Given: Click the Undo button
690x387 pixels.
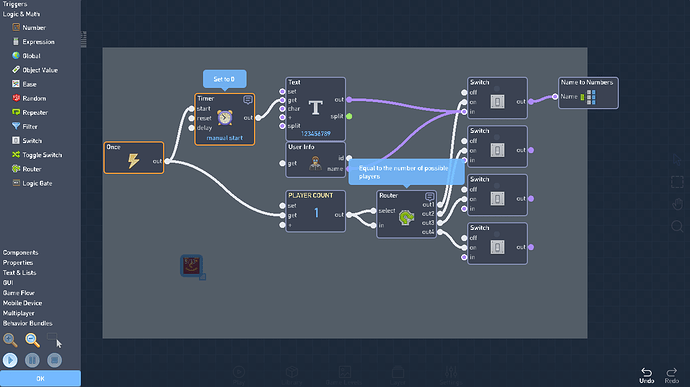Looking at the screenshot, I should tap(646, 375).
